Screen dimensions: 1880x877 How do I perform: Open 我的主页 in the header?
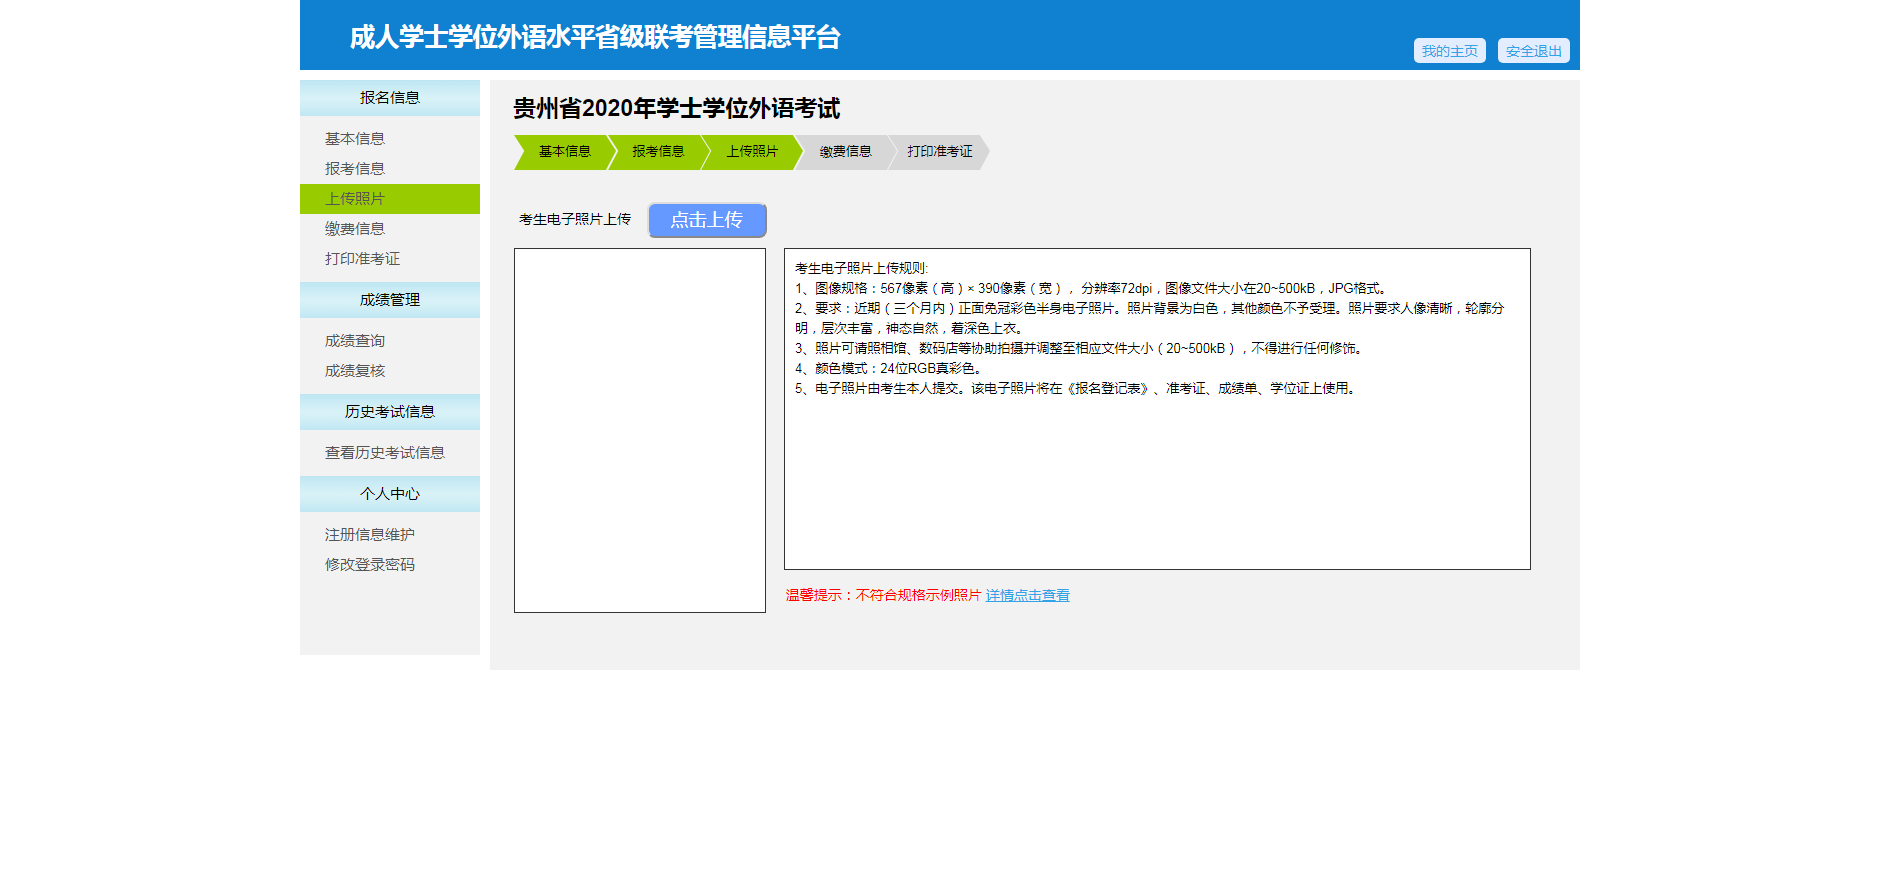[1449, 51]
